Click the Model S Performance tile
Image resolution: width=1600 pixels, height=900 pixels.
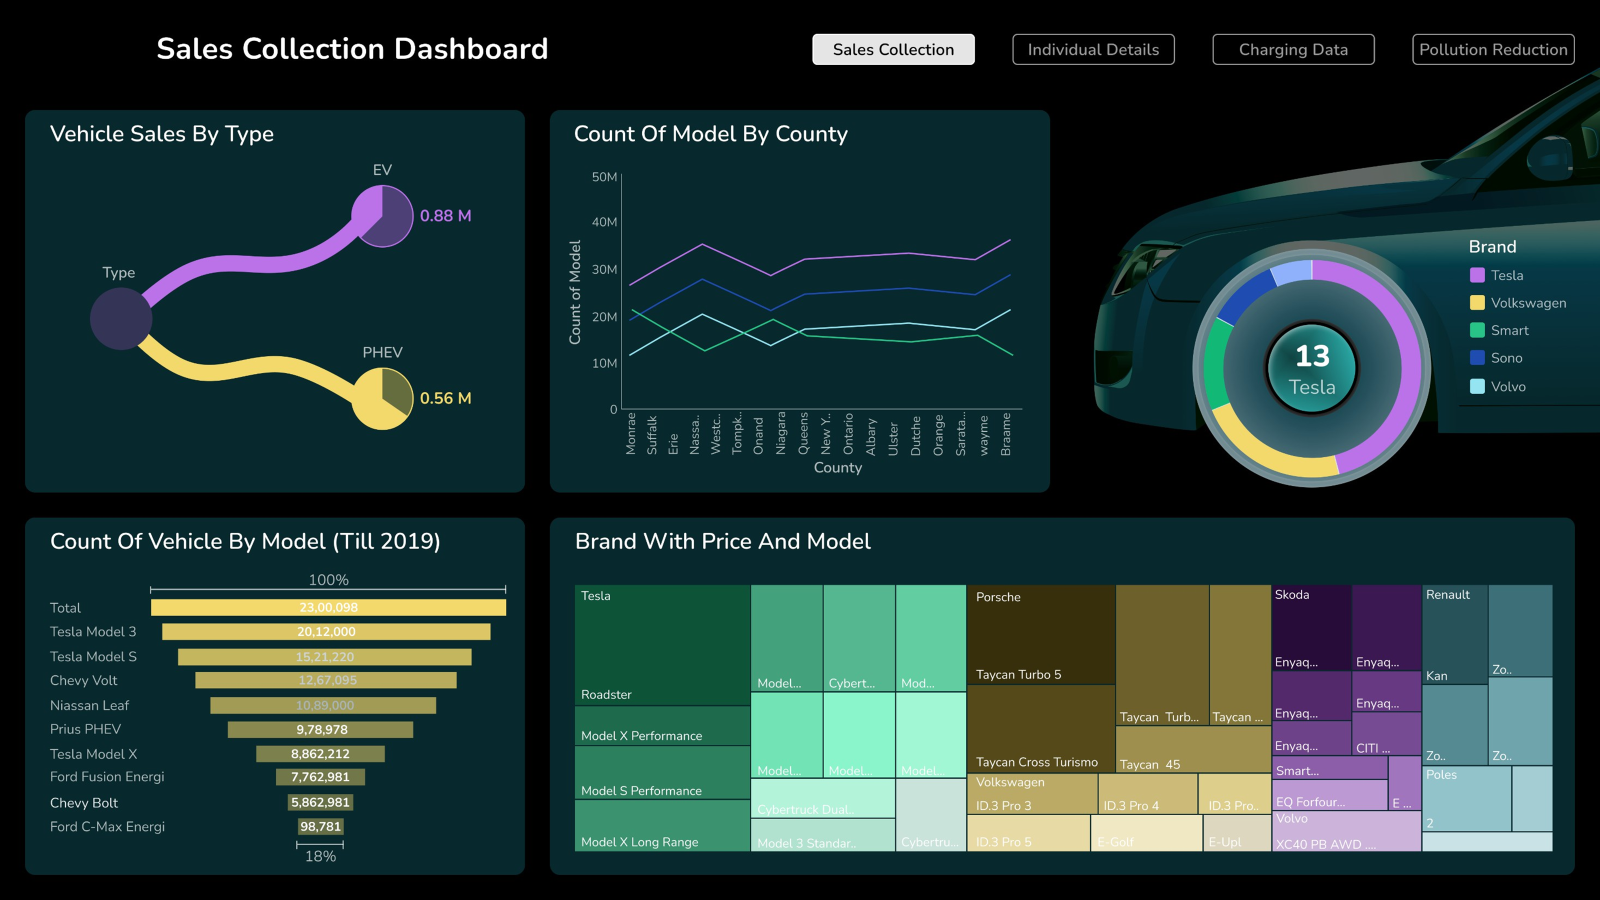click(x=663, y=773)
